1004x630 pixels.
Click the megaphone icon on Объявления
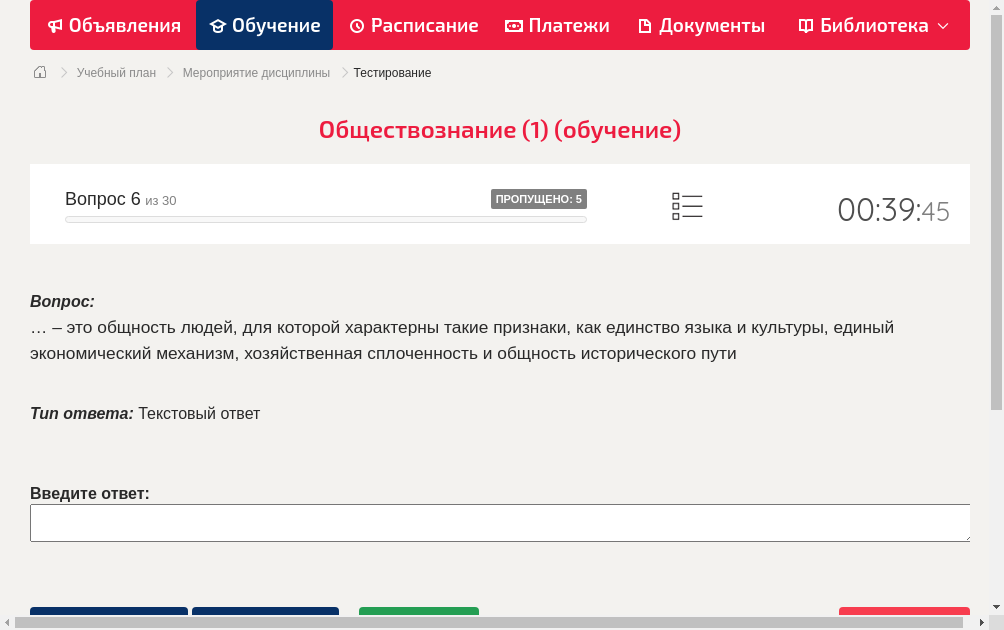coord(55,25)
